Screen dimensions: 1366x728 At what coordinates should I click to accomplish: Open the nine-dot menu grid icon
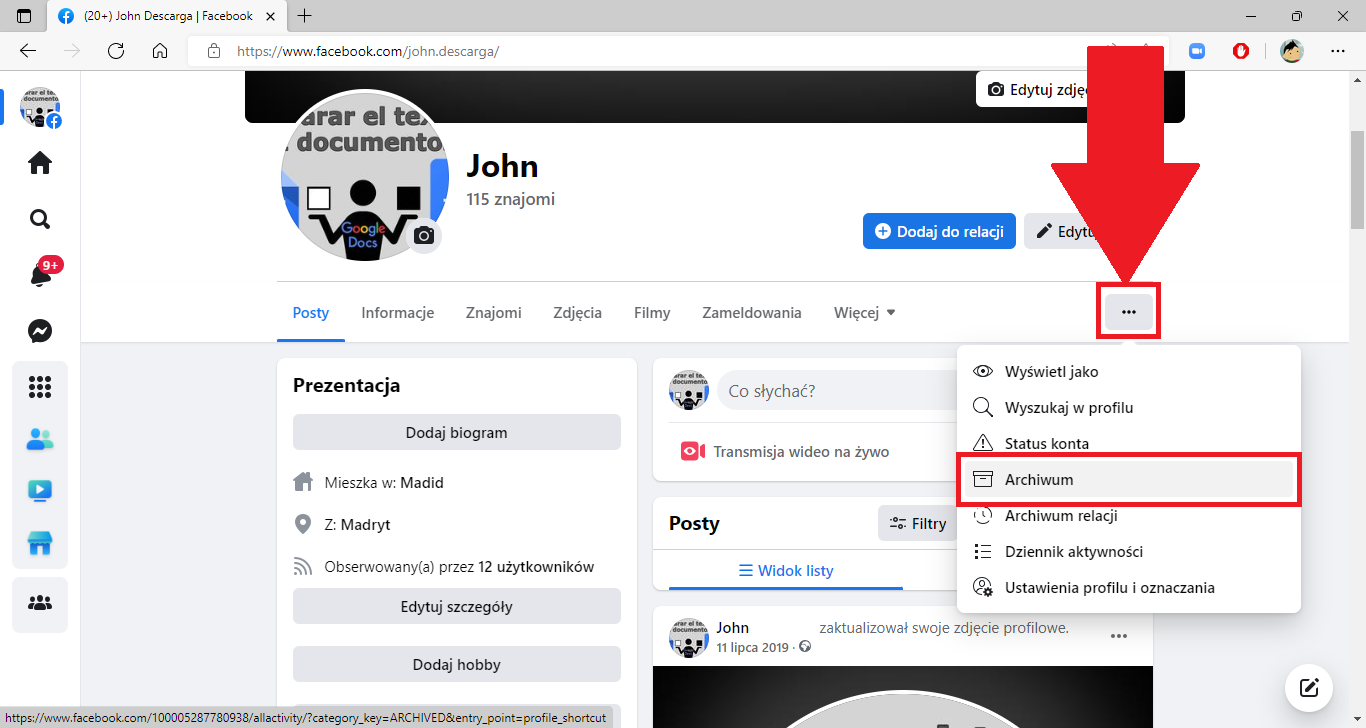tap(40, 387)
